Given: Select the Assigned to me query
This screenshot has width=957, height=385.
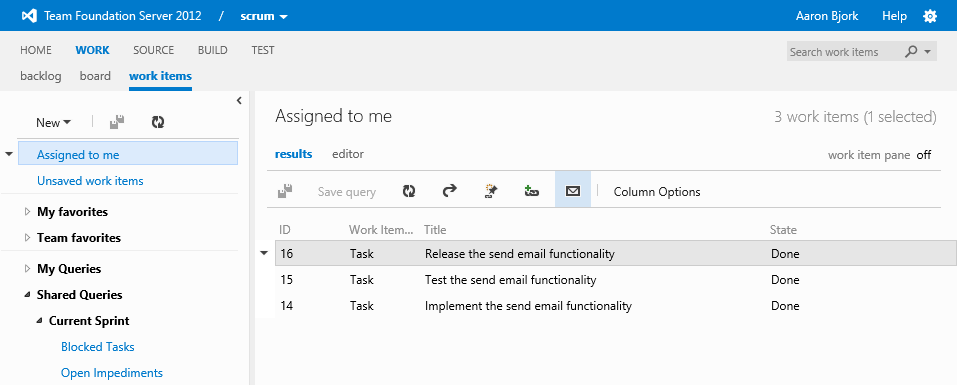Looking at the screenshot, I should point(128,154).
